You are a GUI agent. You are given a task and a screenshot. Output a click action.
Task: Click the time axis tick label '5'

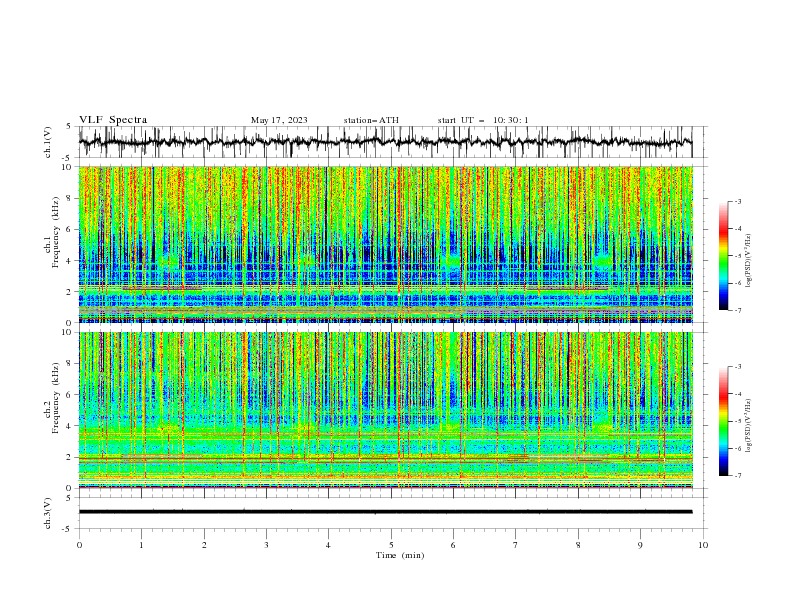click(391, 545)
